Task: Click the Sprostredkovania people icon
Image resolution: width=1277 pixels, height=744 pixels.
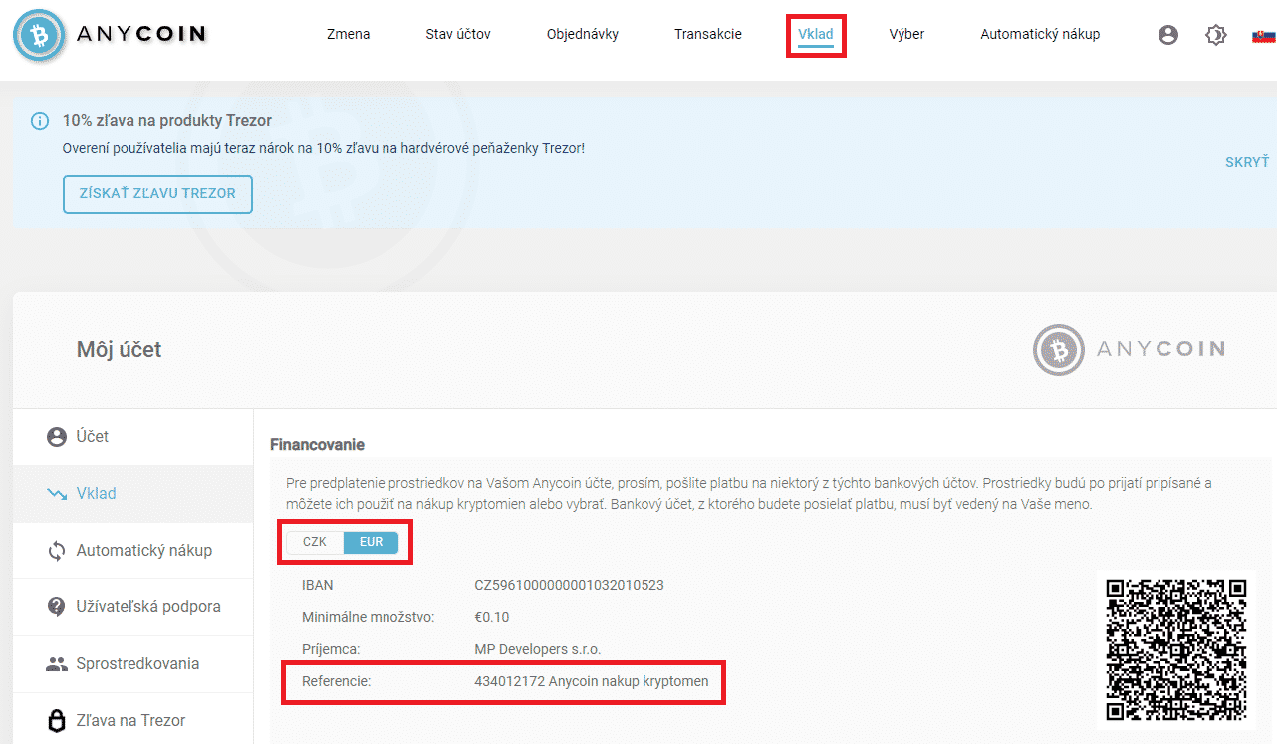Action: 57,664
